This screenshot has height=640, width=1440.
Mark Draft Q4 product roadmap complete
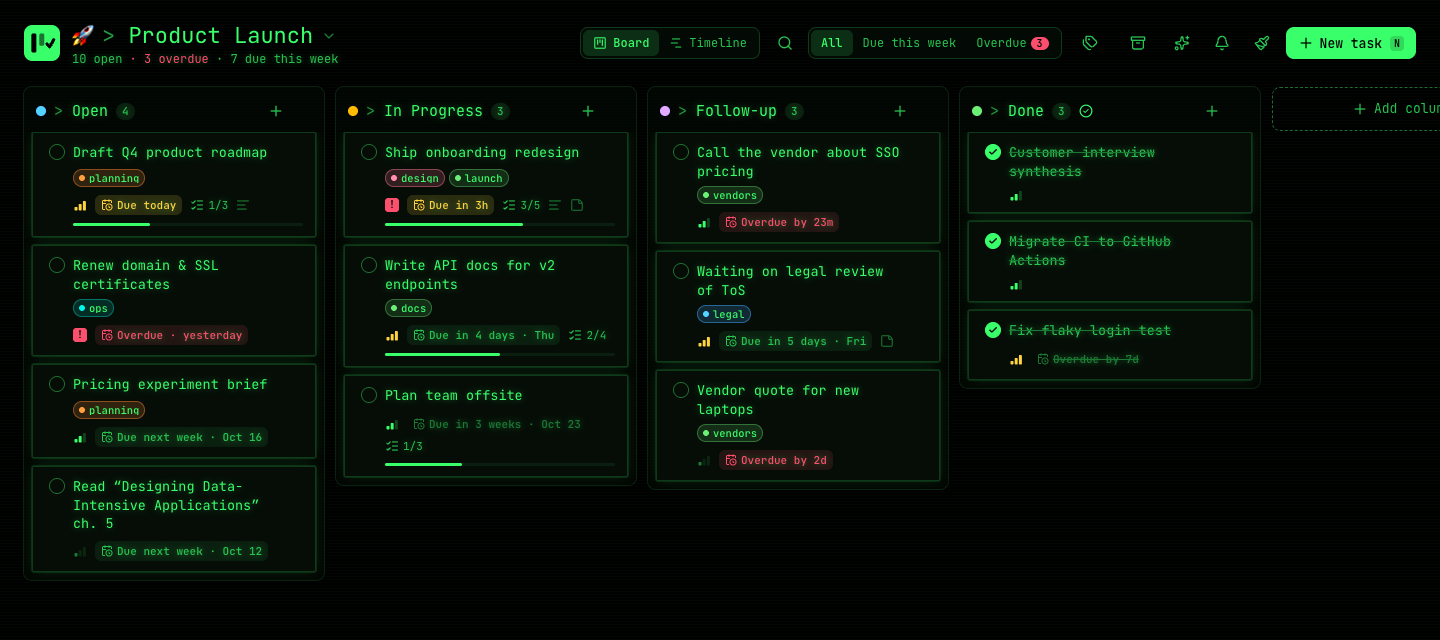[x=57, y=152]
